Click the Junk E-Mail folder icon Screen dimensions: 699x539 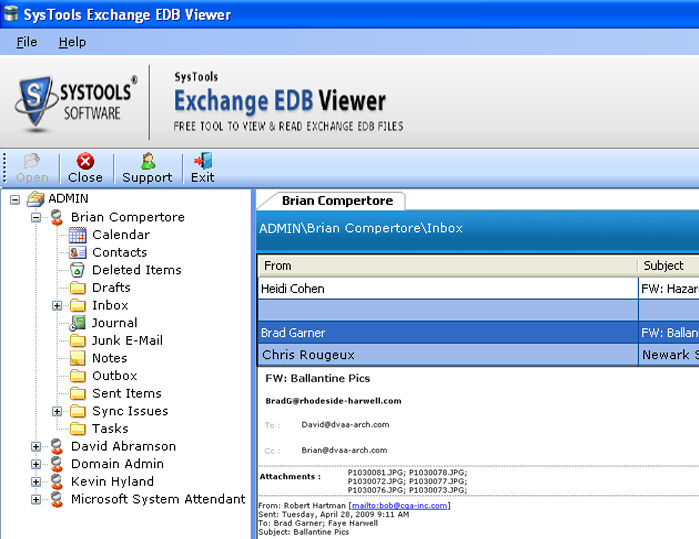click(78, 341)
